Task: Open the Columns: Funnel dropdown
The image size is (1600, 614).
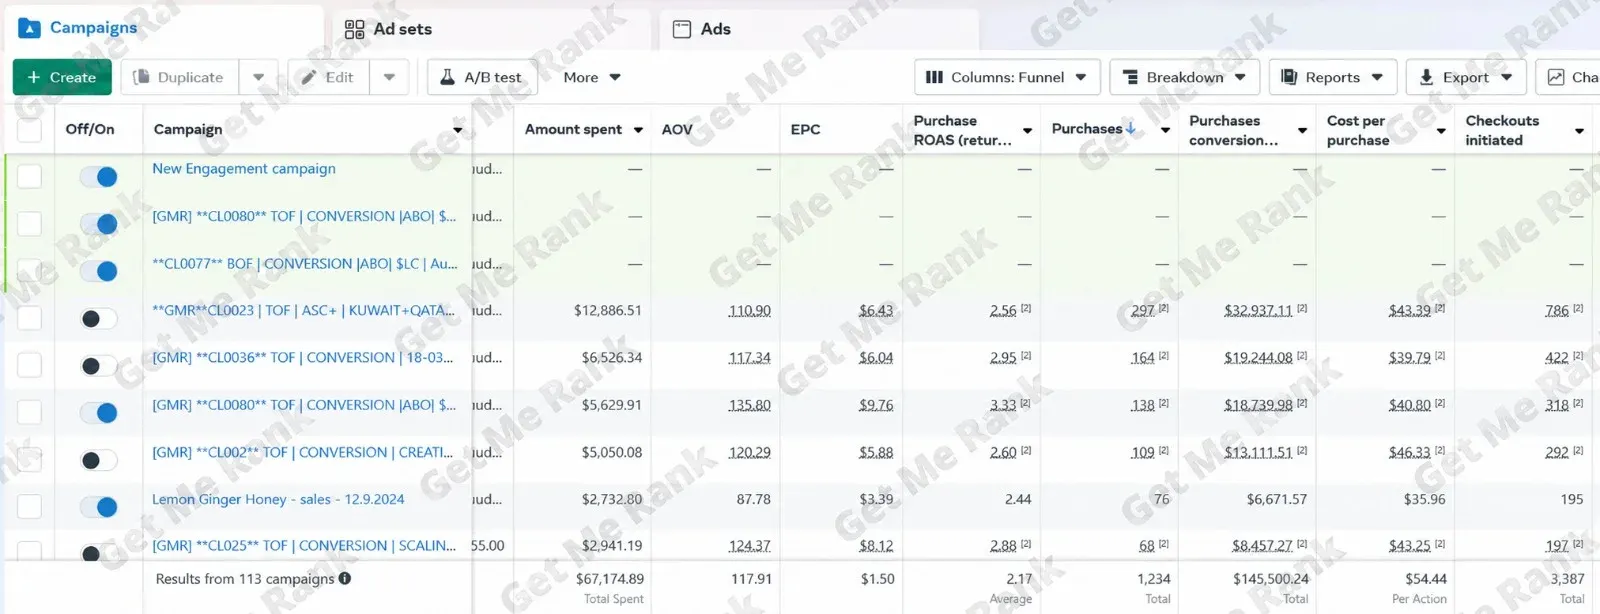Action: click(1007, 77)
